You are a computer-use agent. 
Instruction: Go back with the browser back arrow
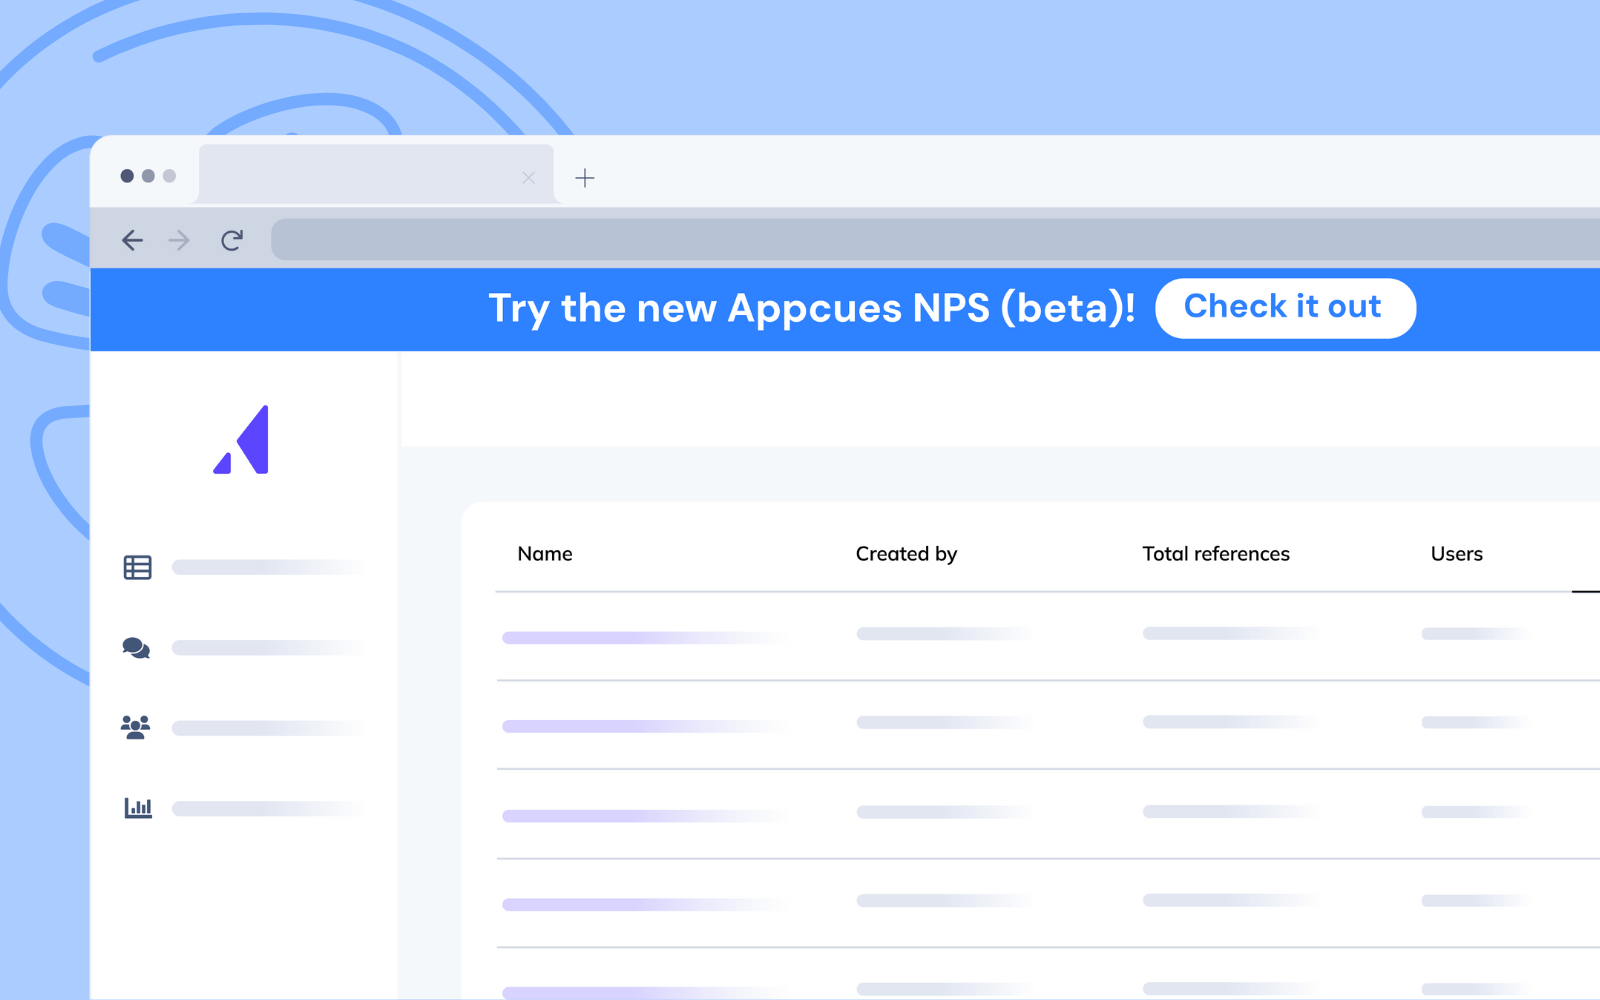point(132,240)
